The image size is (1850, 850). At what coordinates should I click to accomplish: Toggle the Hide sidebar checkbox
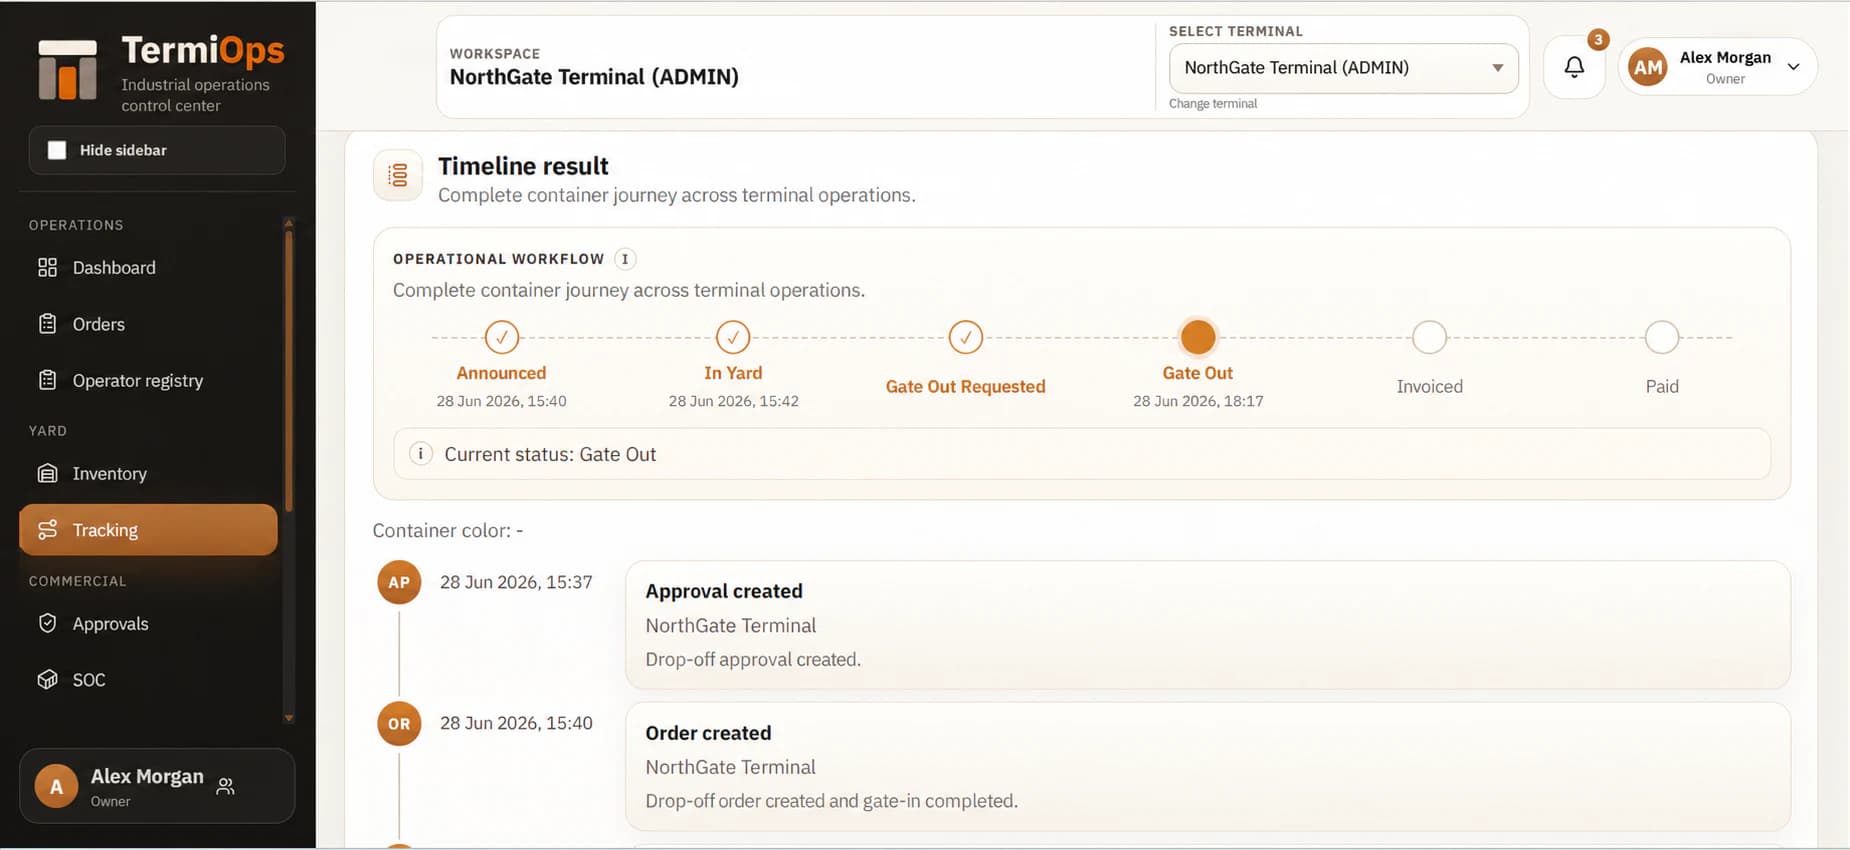pyautogui.click(x=57, y=150)
